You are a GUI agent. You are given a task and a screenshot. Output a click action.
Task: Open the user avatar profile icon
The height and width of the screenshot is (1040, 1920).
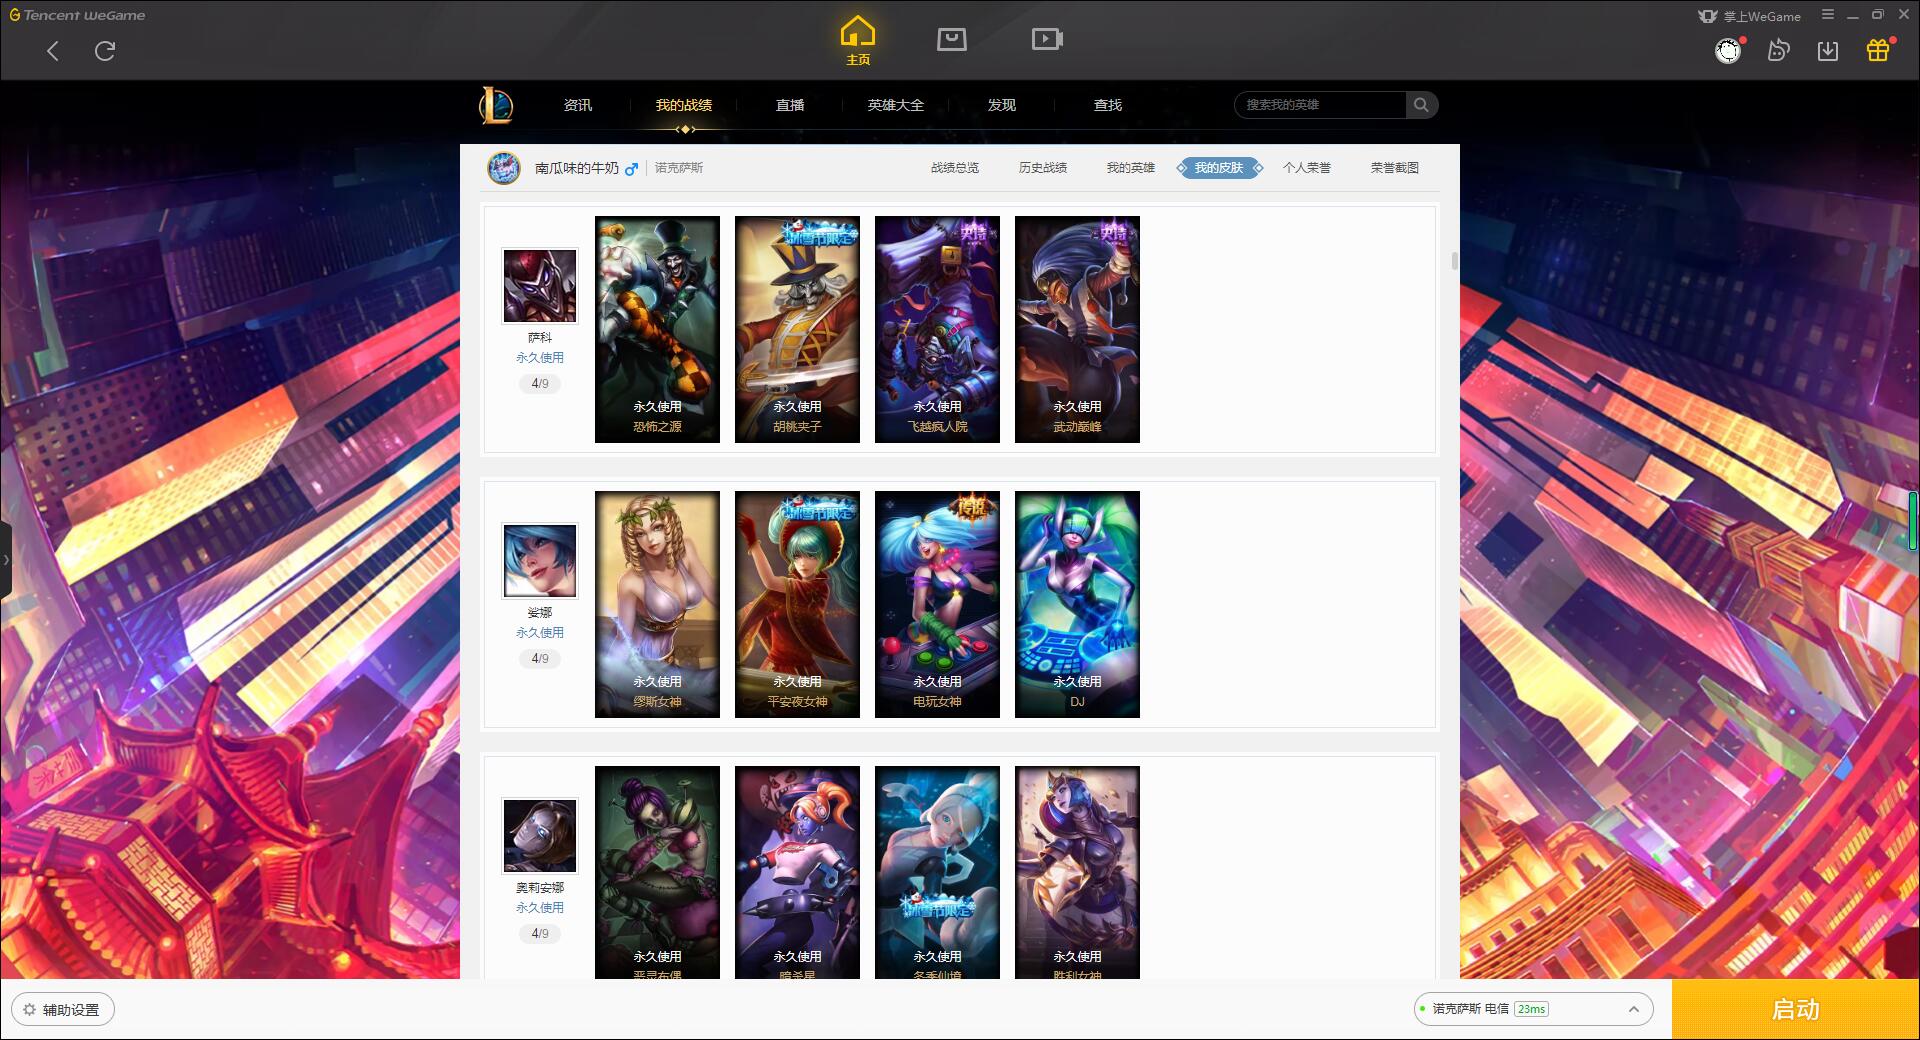coord(1728,51)
